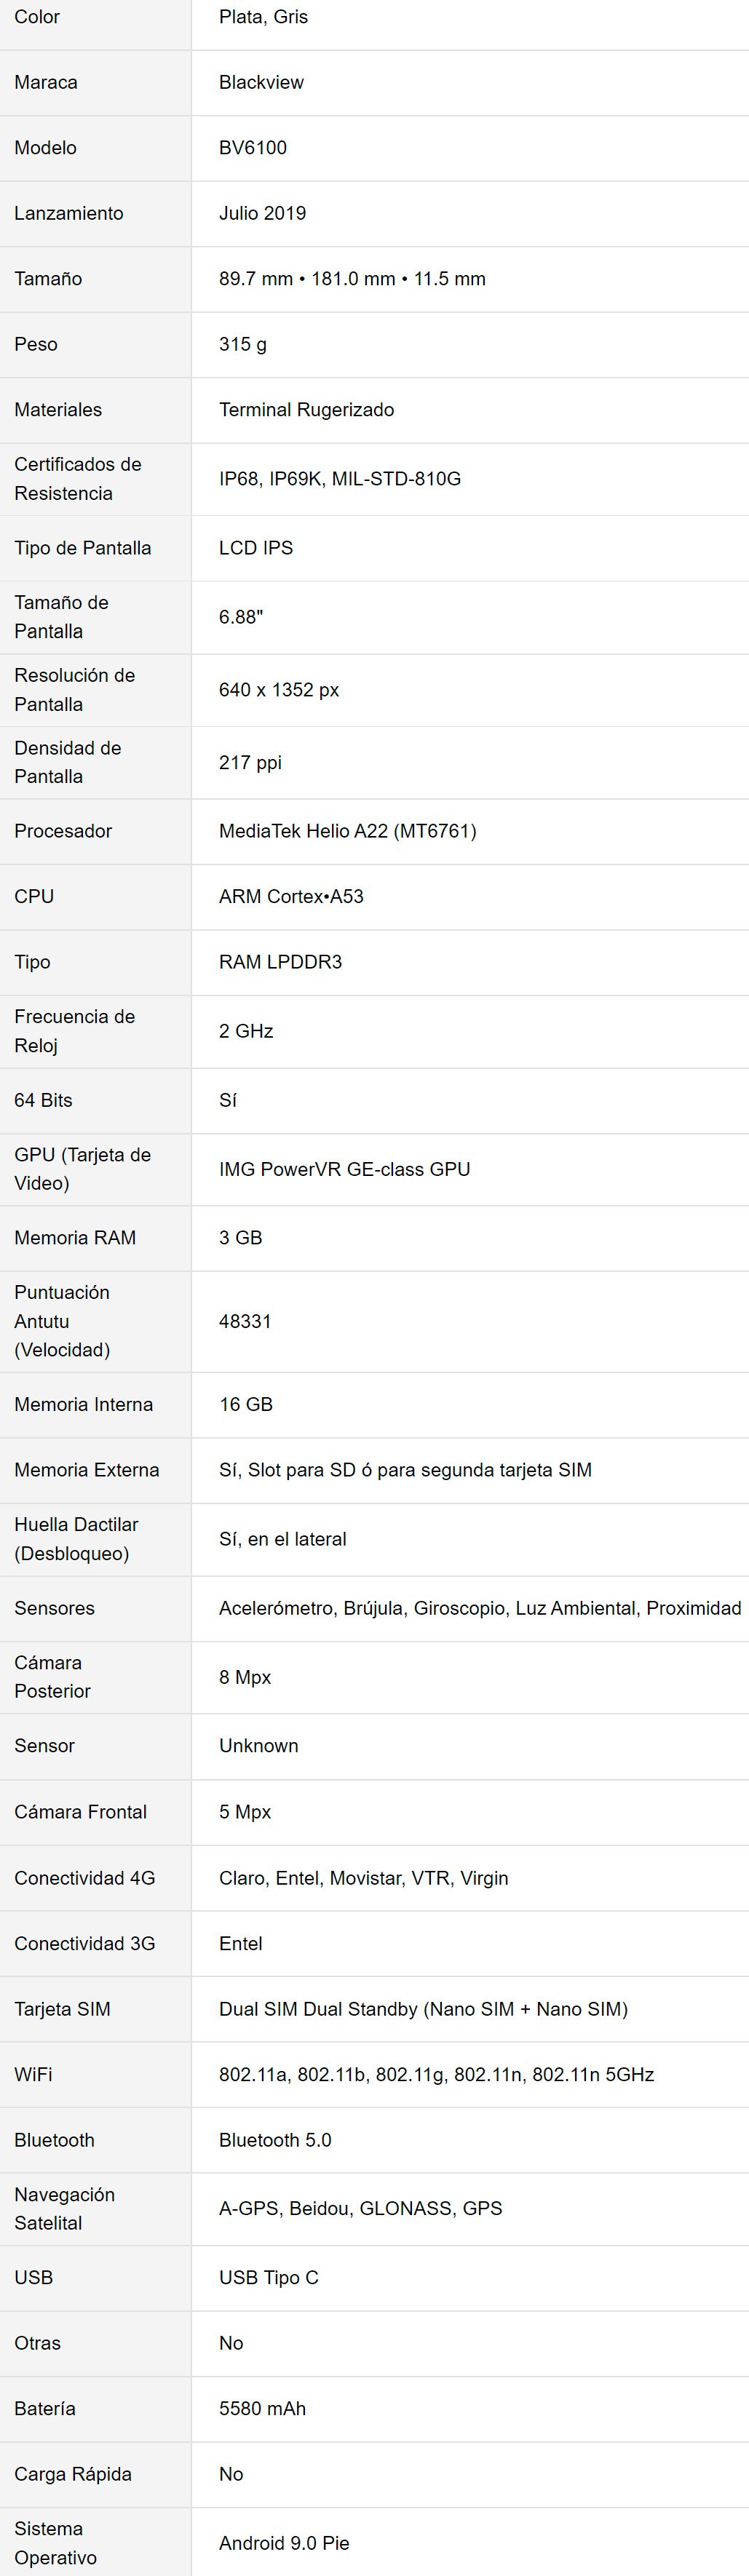Click the LCD IPS screen type value
The image size is (749, 2576).
(256, 548)
